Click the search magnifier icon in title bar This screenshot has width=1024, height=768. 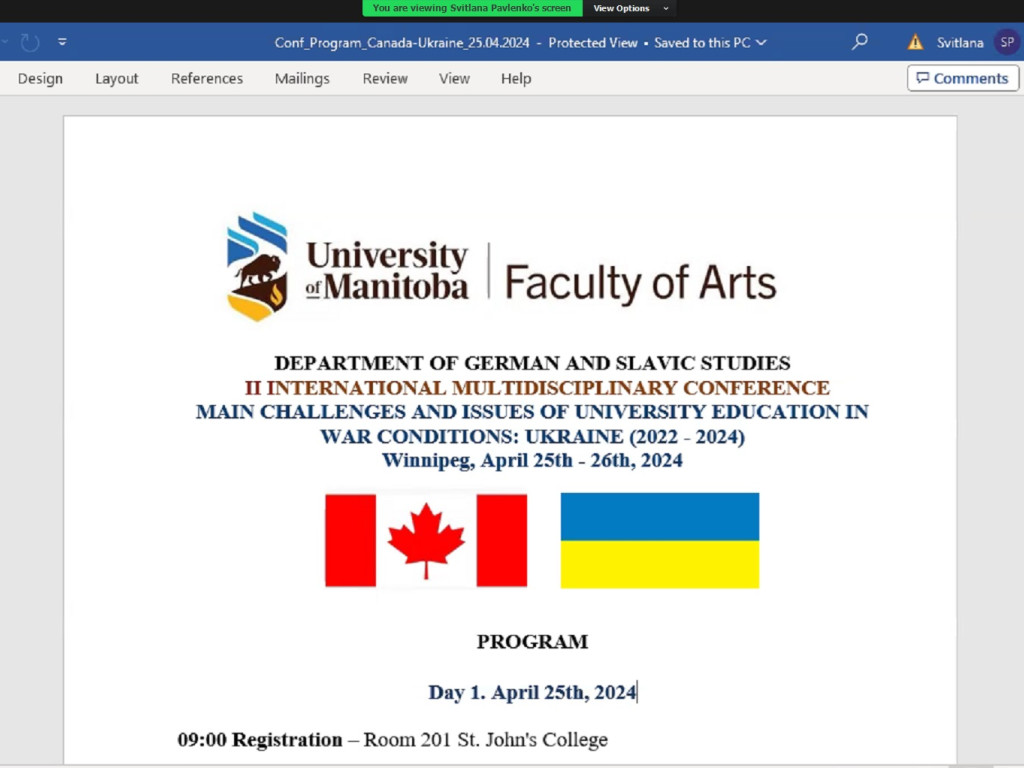[859, 42]
